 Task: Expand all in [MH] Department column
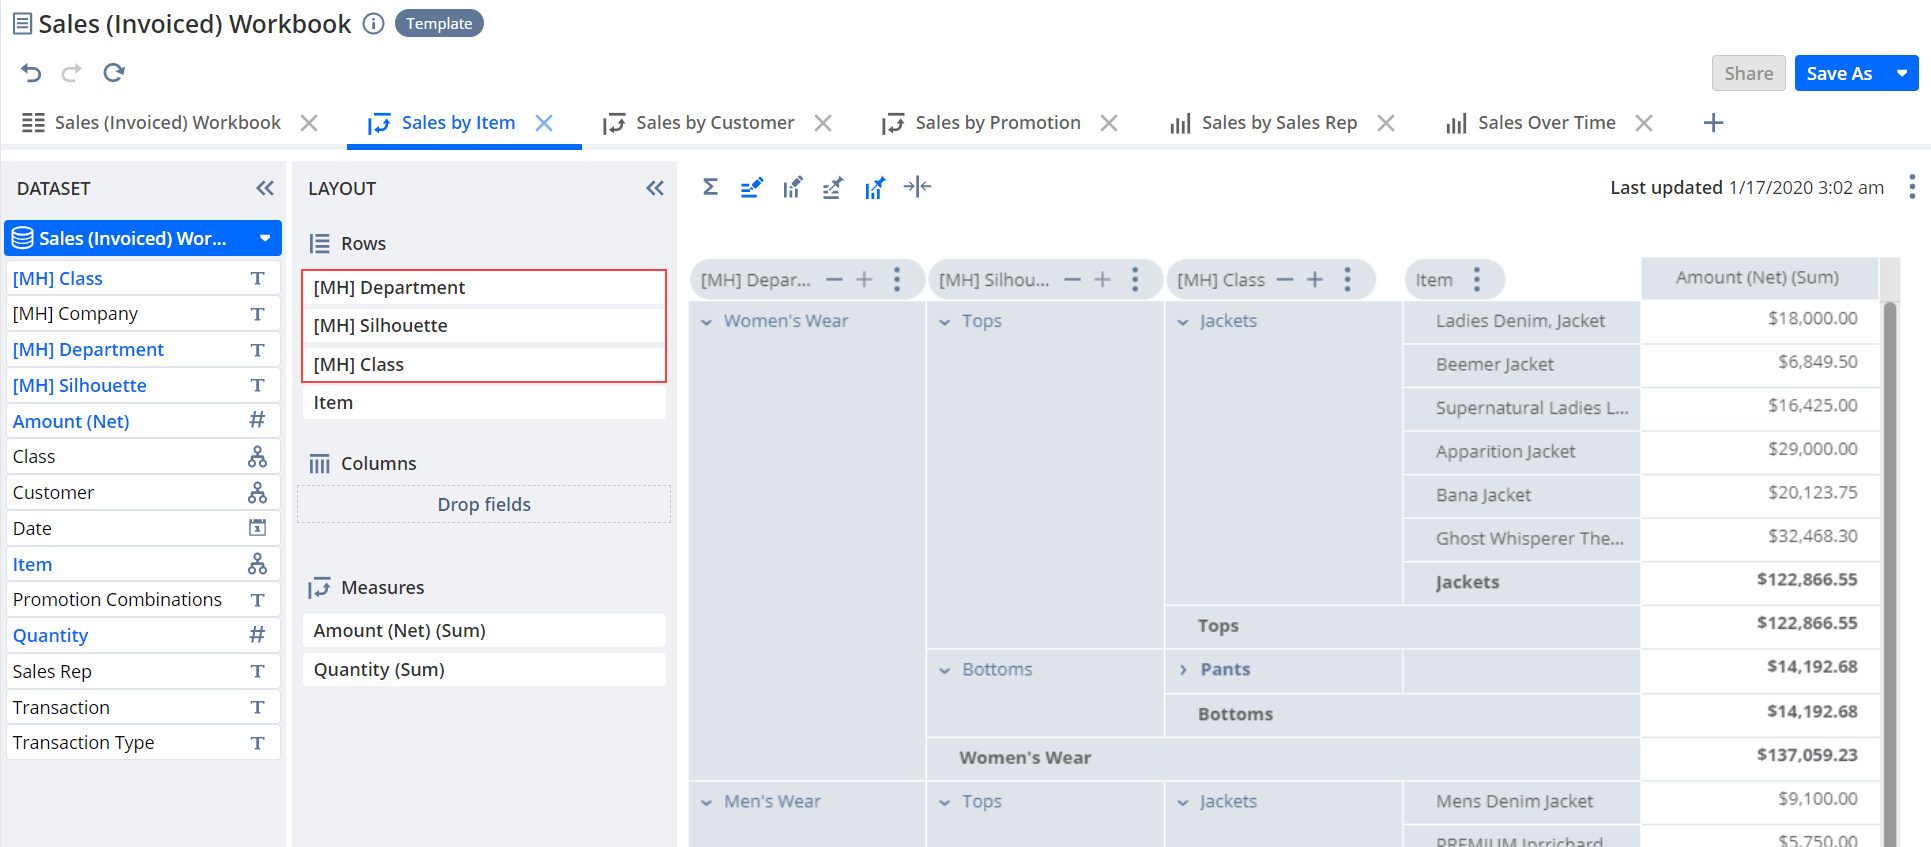click(x=865, y=280)
